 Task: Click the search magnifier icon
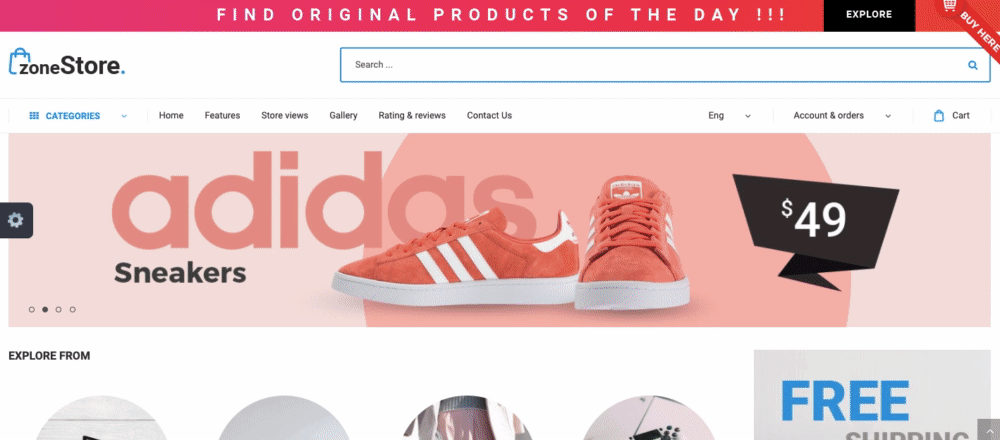pos(973,64)
